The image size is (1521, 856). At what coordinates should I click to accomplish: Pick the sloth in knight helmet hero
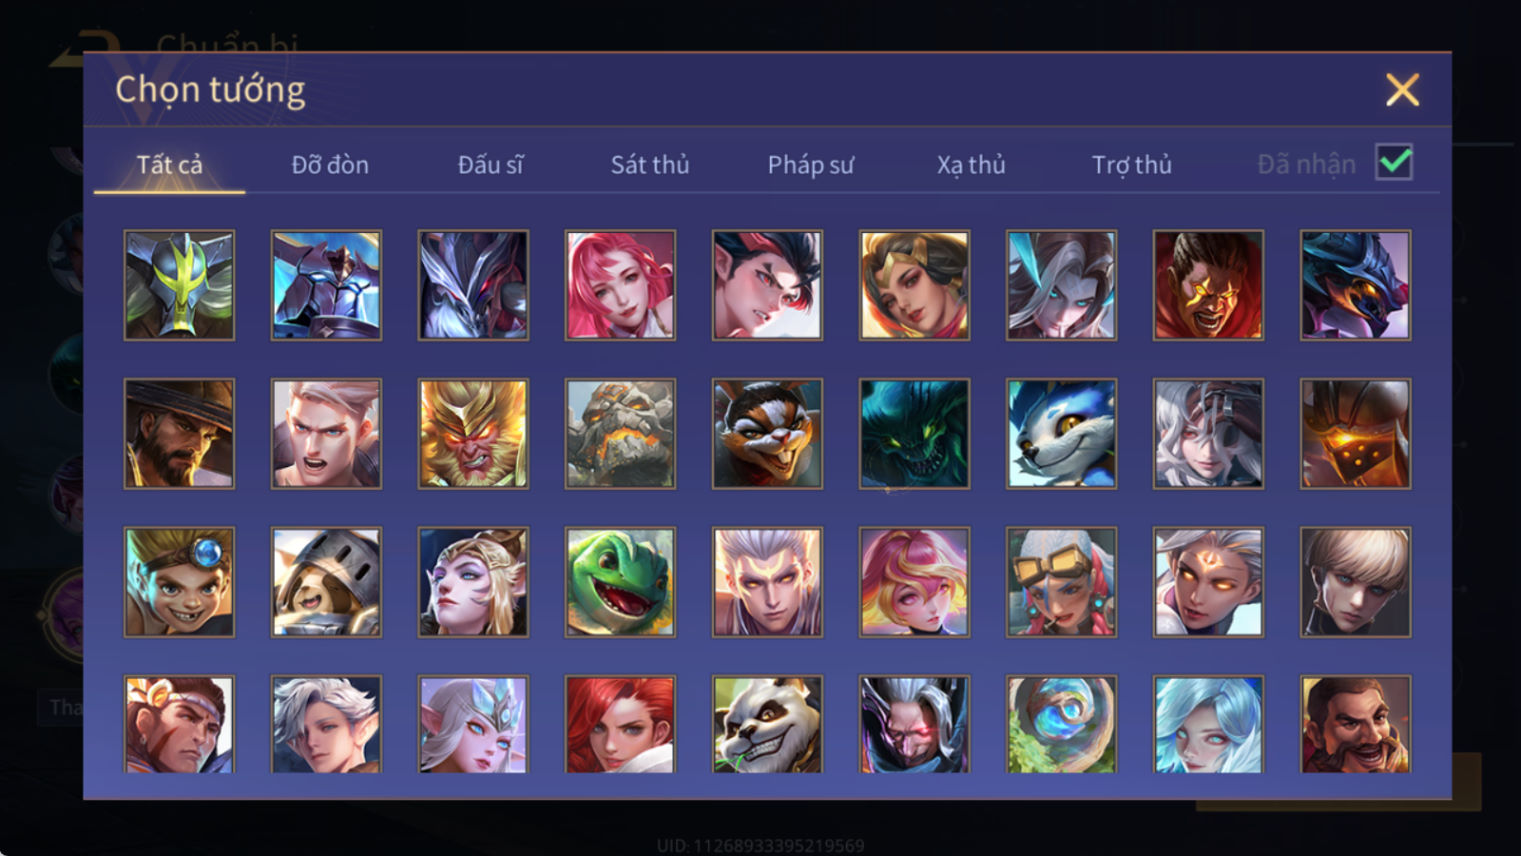pyautogui.click(x=326, y=582)
